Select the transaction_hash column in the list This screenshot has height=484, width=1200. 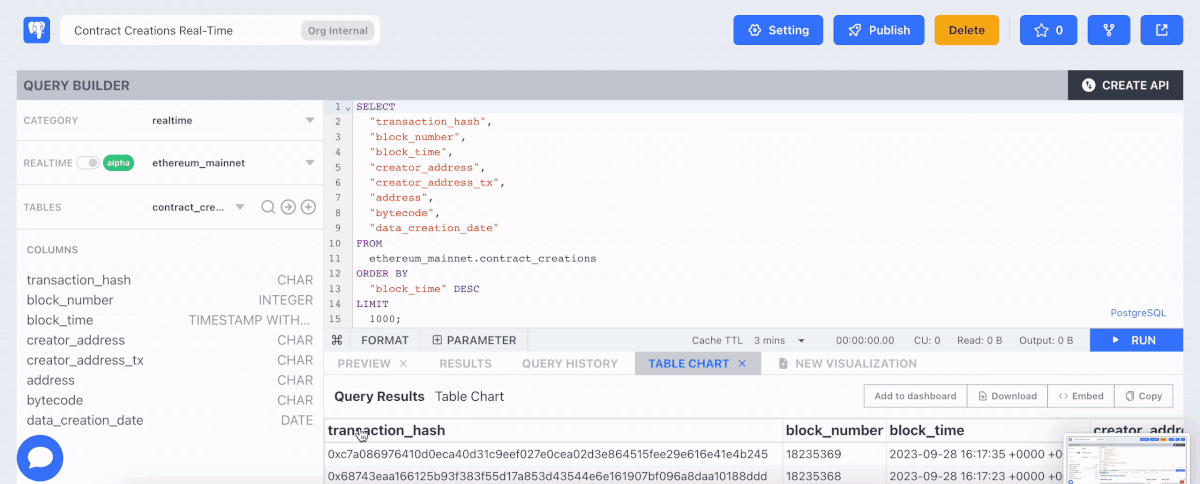170,280
